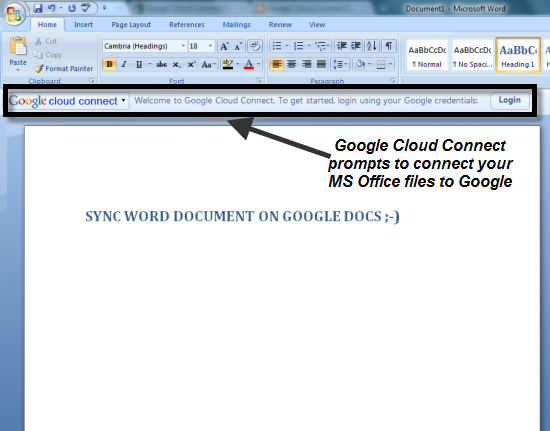The height and width of the screenshot is (431, 550).
Task: Switch to the Insert tab
Action: pyautogui.click(x=83, y=25)
